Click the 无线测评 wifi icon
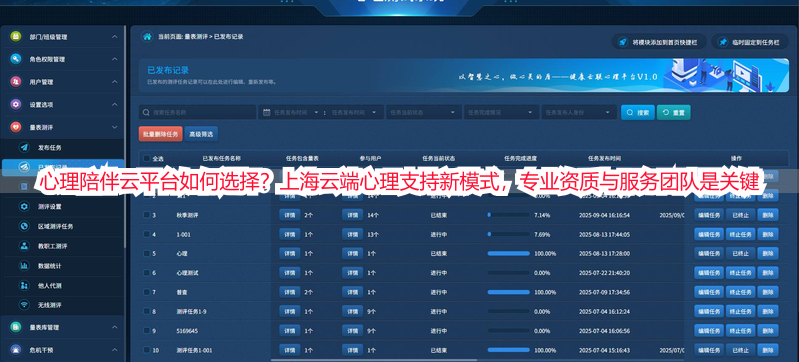Screen dimensions: 799x362 24,305
